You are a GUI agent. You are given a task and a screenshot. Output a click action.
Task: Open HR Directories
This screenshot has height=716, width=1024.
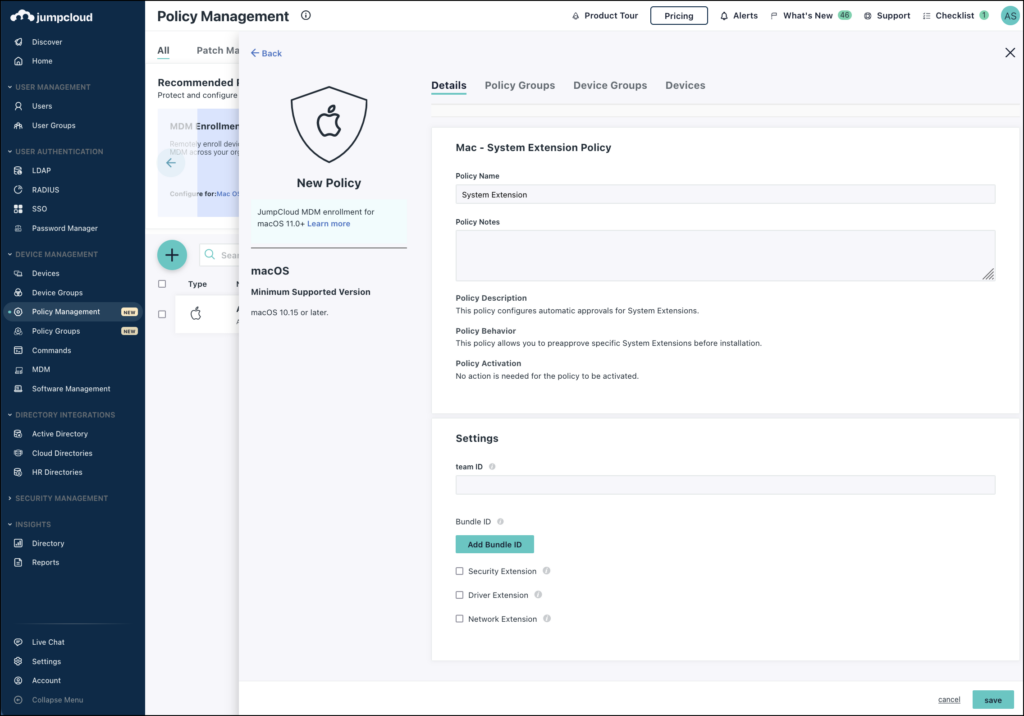[x=57, y=472]
